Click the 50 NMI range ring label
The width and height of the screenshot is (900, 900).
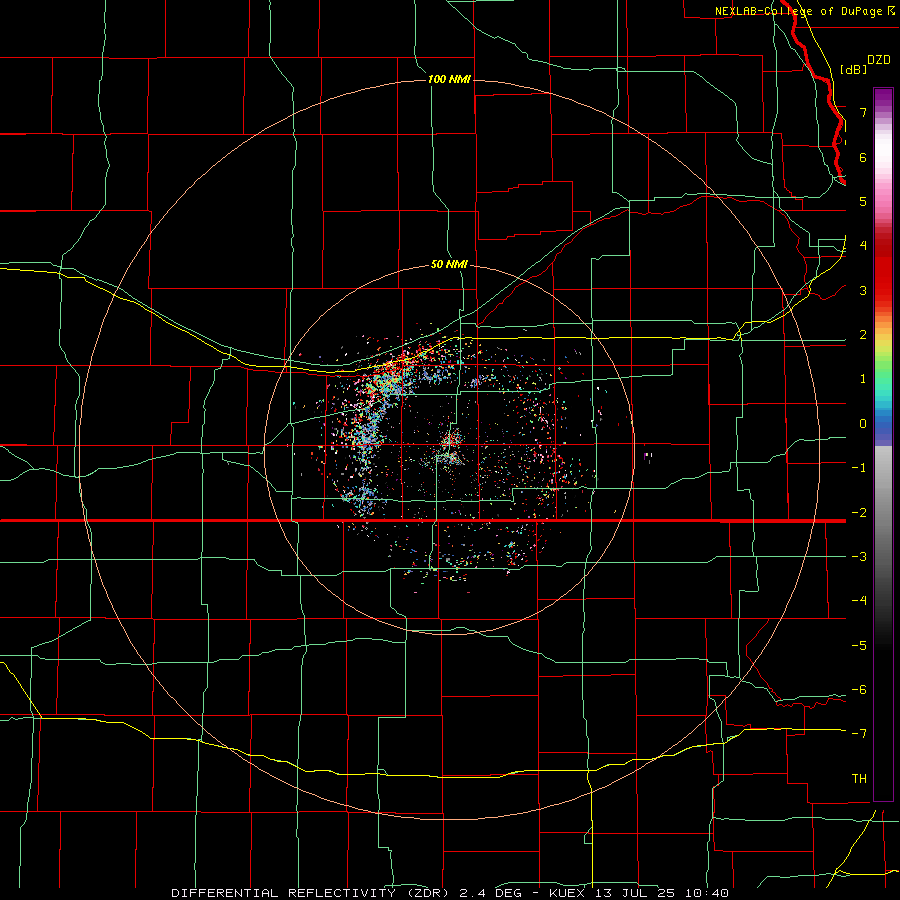click(449, 265)
